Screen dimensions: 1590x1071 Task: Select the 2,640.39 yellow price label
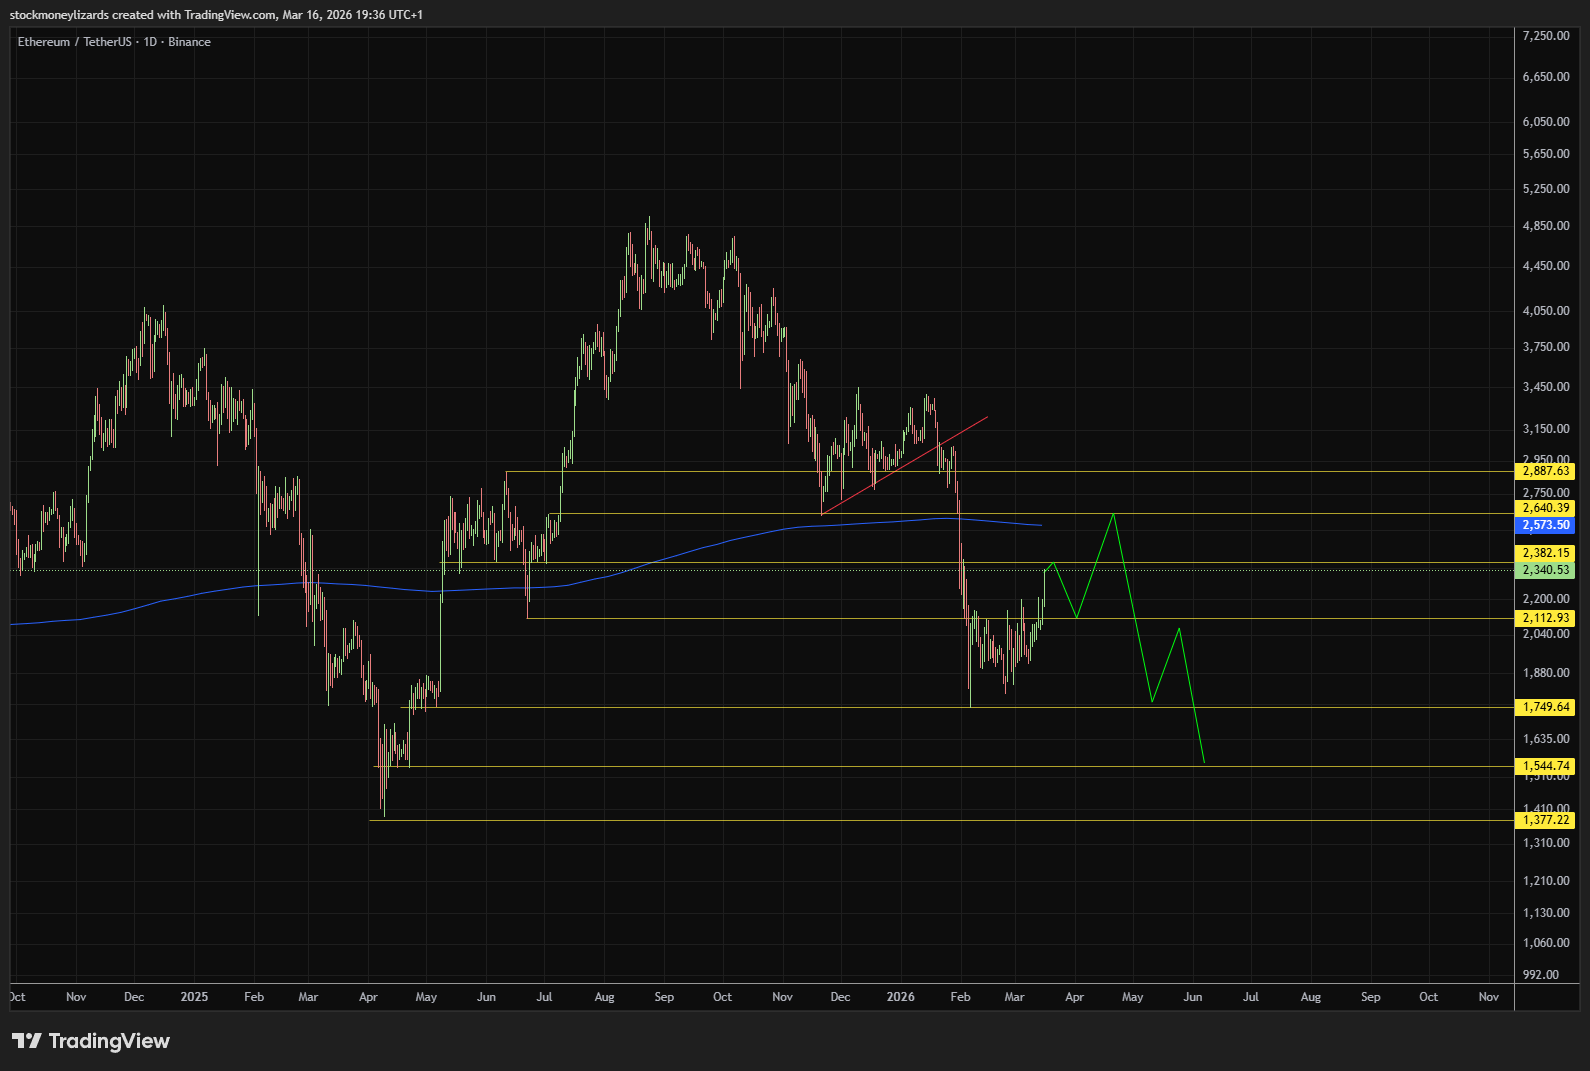coord(1545,508)
